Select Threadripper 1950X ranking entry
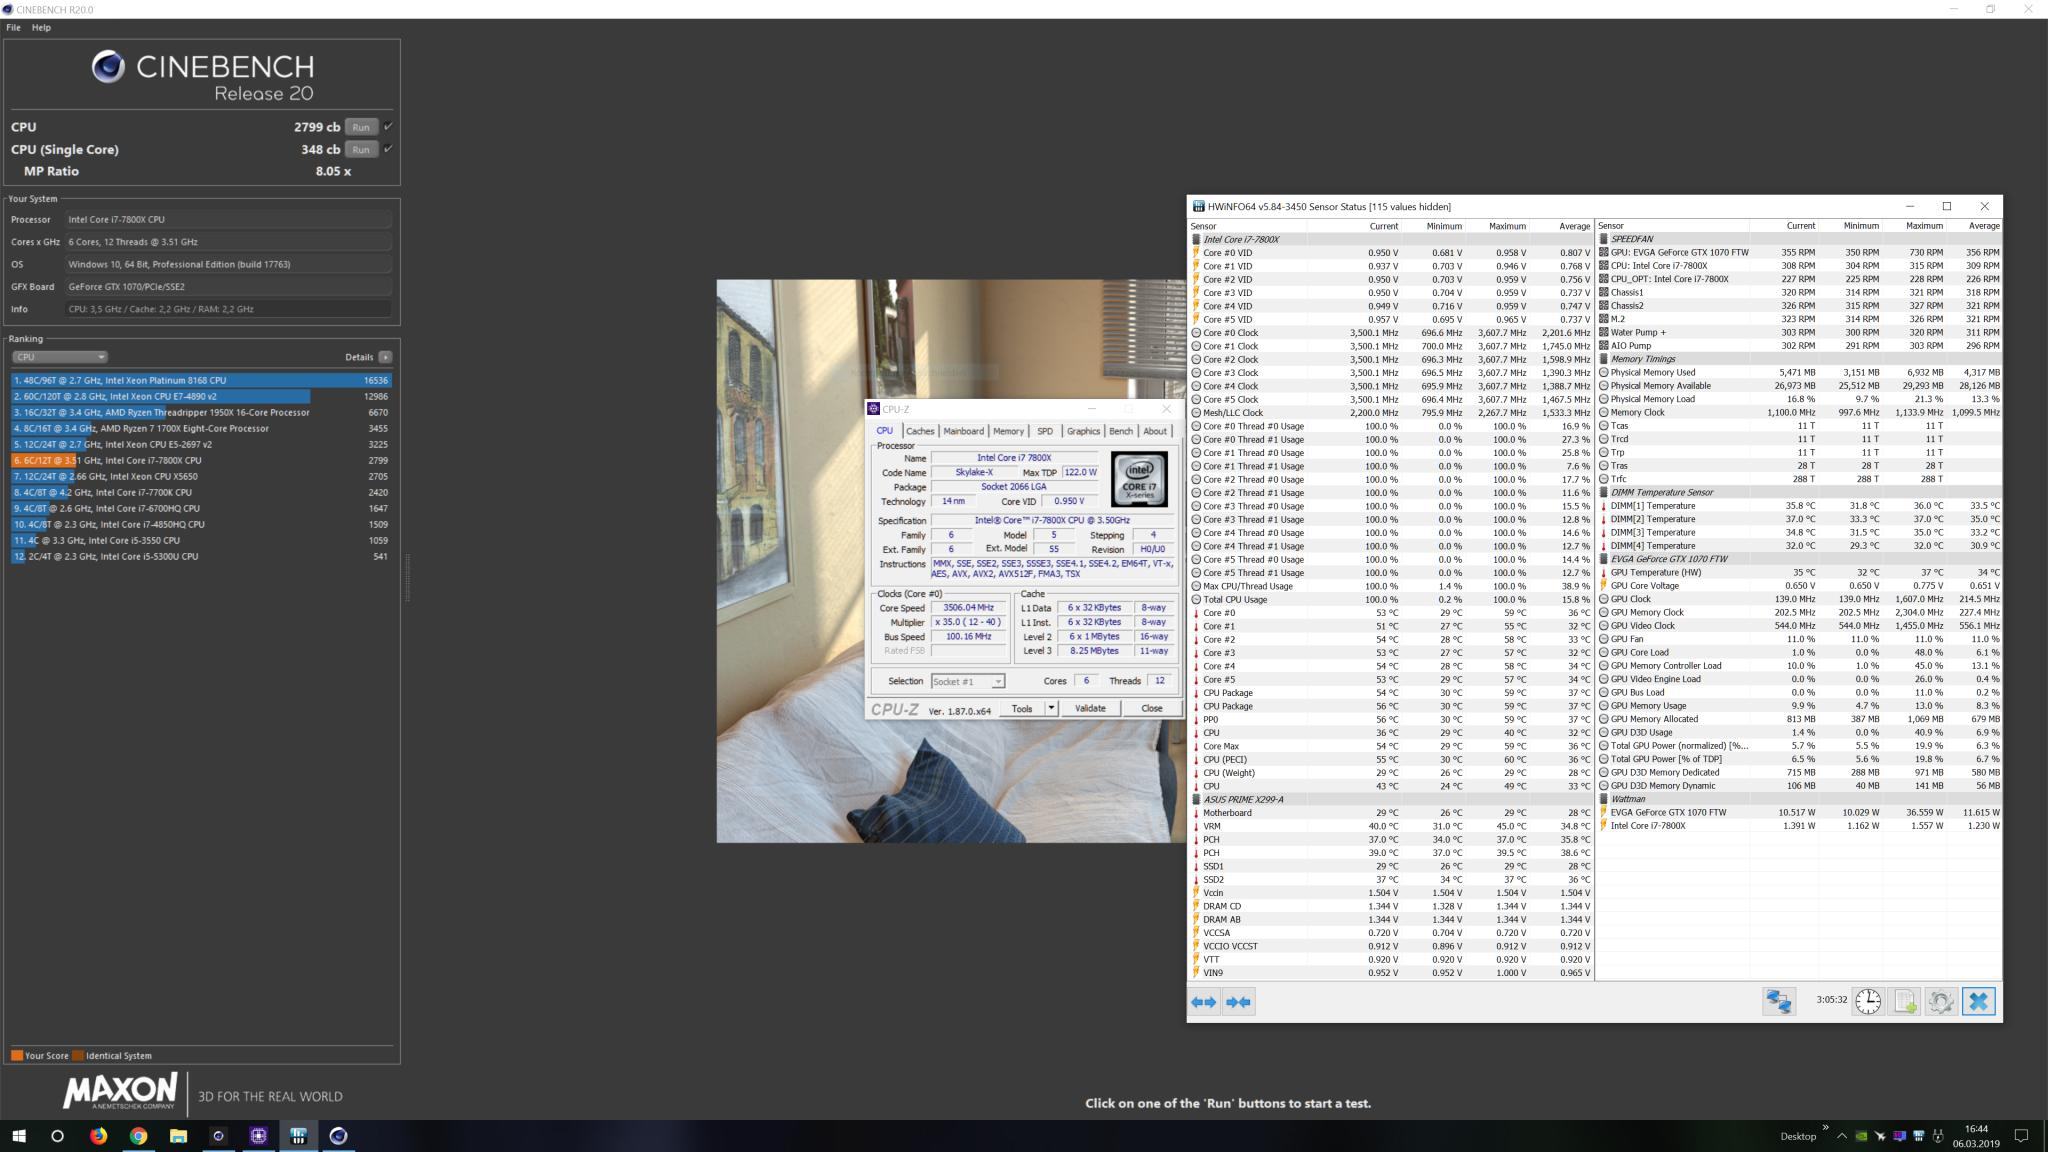2048x1152 pixels. point(201,412)
